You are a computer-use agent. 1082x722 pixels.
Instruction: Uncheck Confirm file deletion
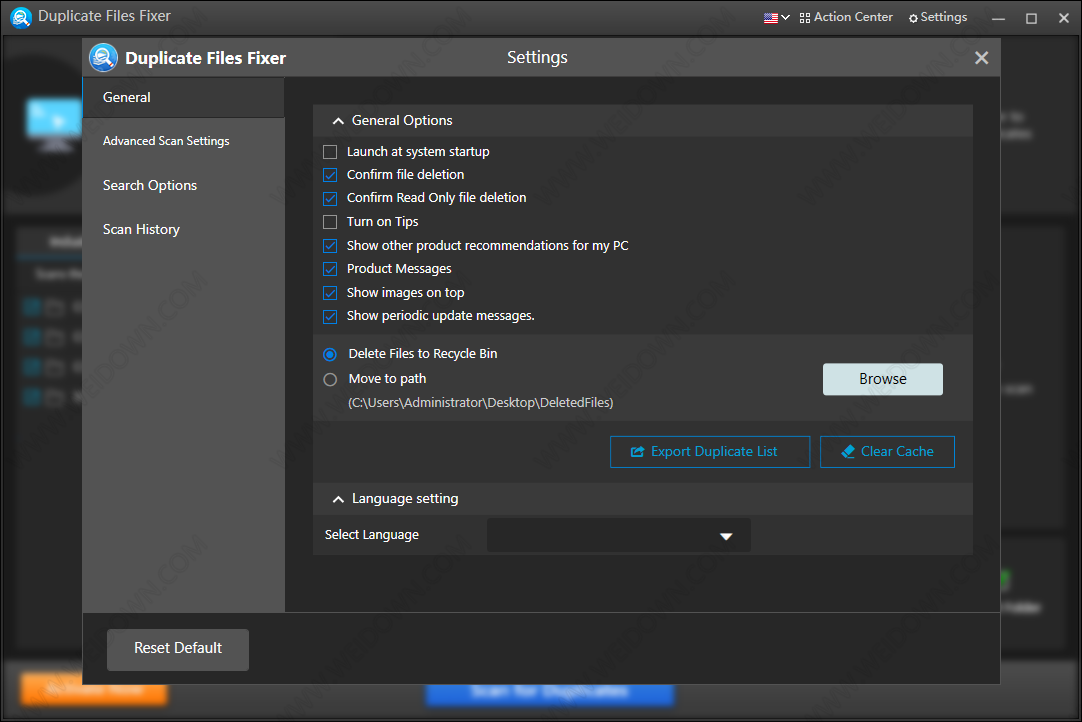tap(330, 175)
